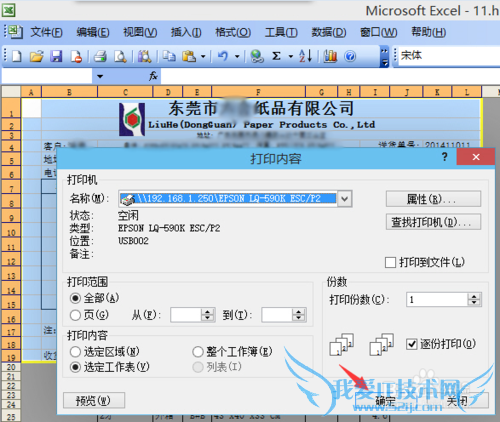The width and height of the screenshot is (500, 422).
Task: Click the 查找打印机(D) button
Action: 433,222
